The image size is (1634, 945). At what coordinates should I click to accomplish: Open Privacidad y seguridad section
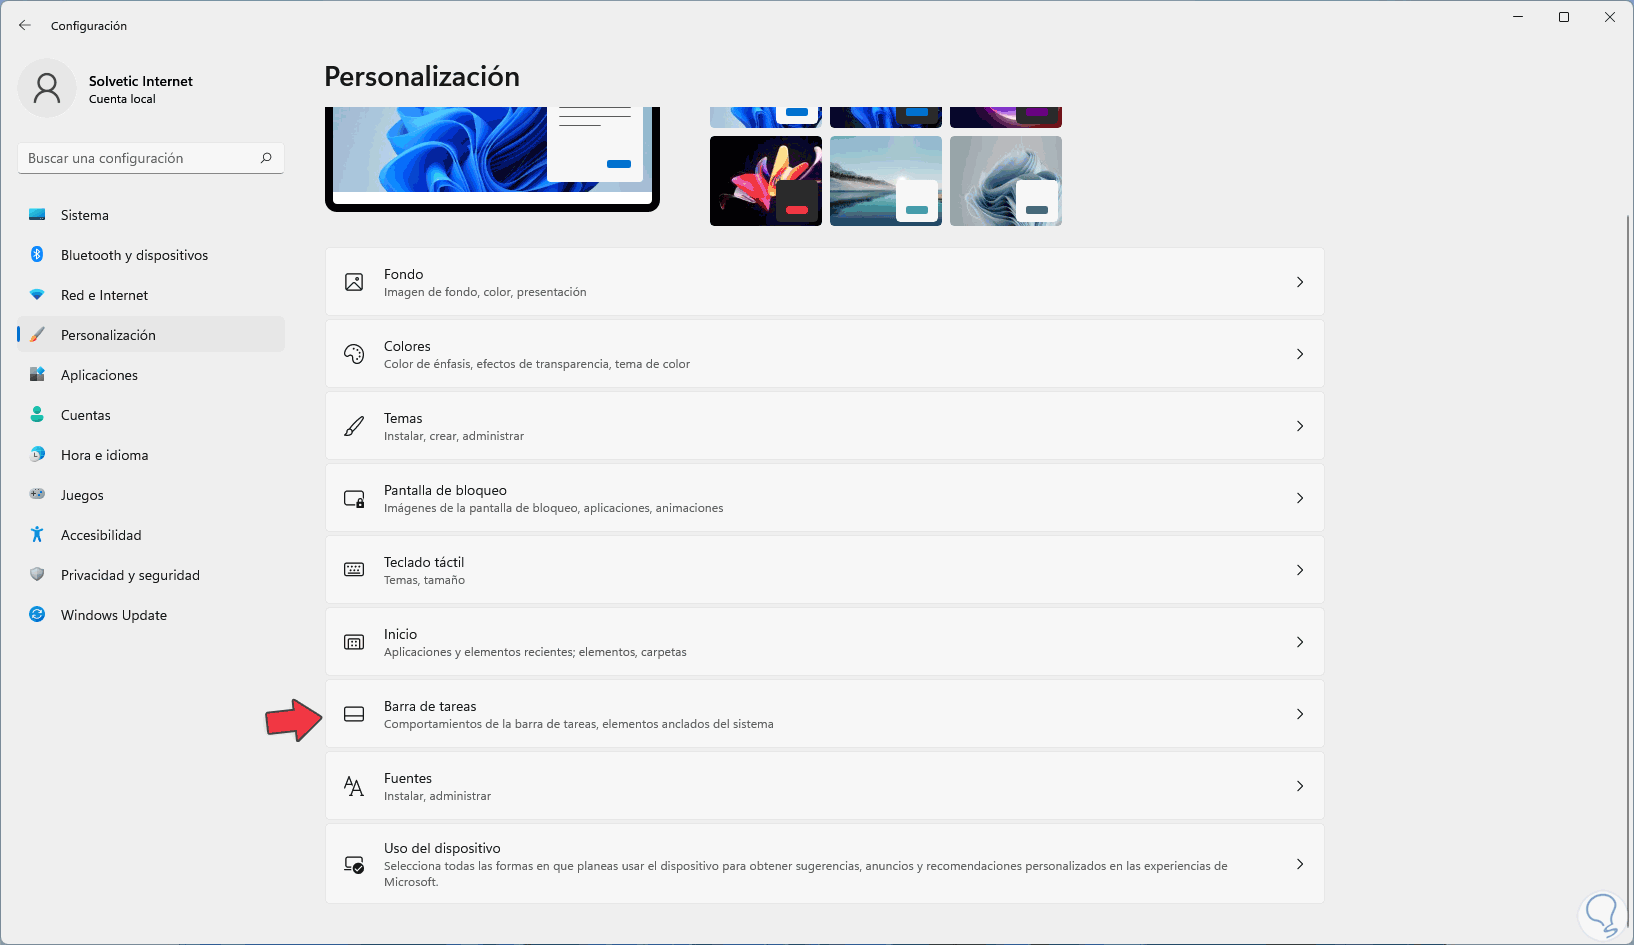[151, 575]
